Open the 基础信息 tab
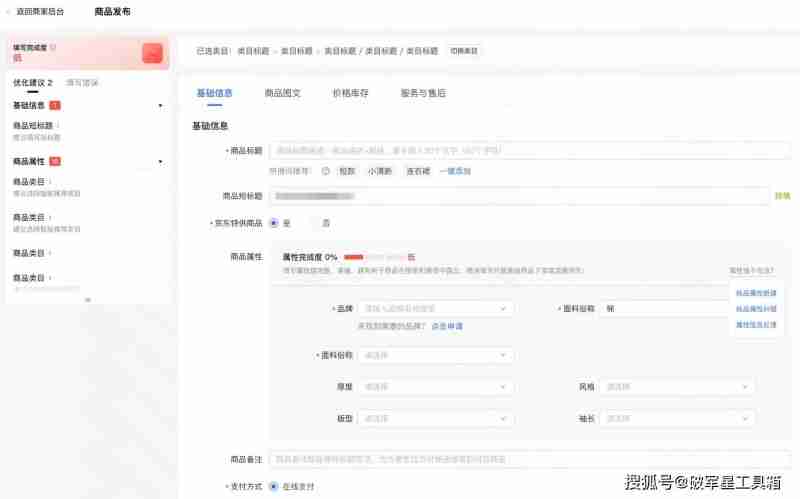This screenshot has width=800, height=499. click(214, 93)
